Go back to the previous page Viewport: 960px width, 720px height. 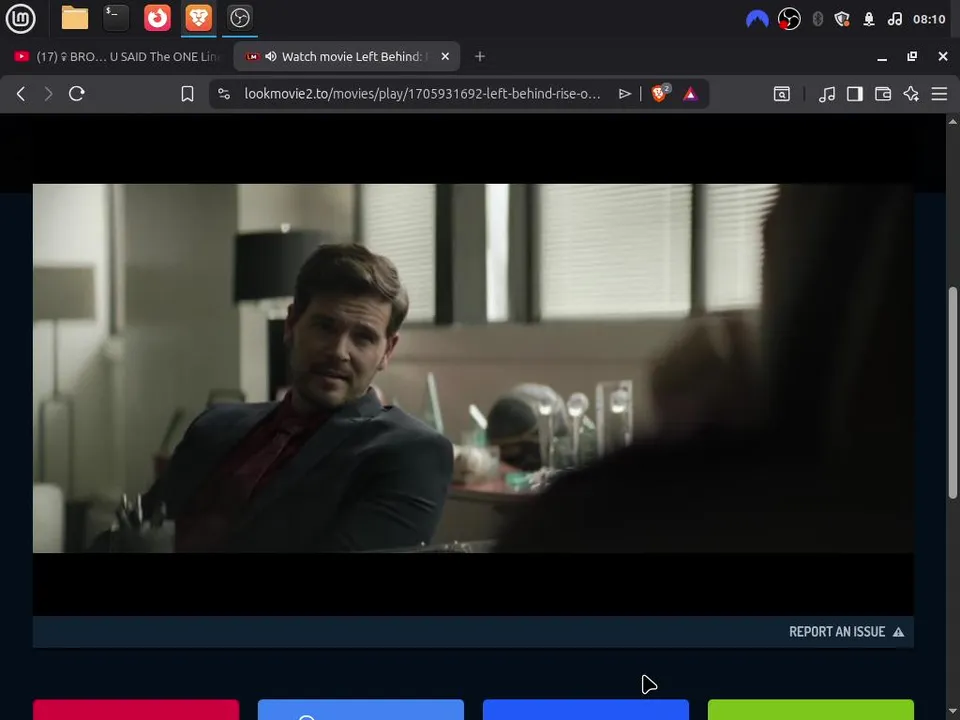[x=21, y=94]
